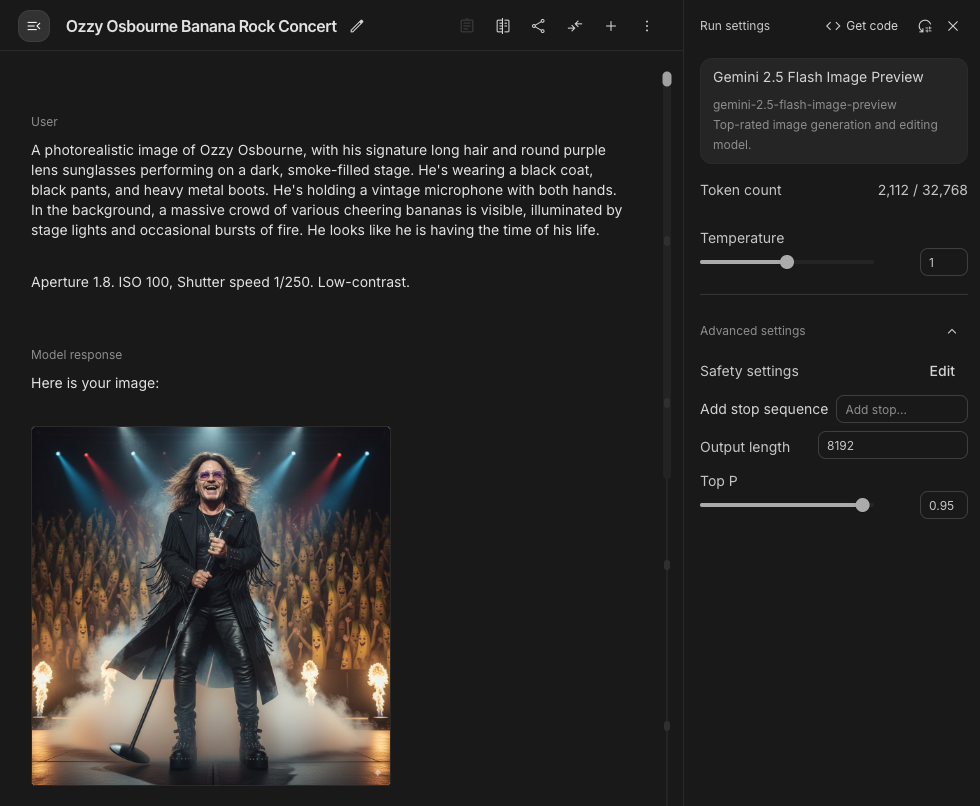Open Get code for this prompt
This screenshot has width=980, height=806.
(x=861, y=26)
